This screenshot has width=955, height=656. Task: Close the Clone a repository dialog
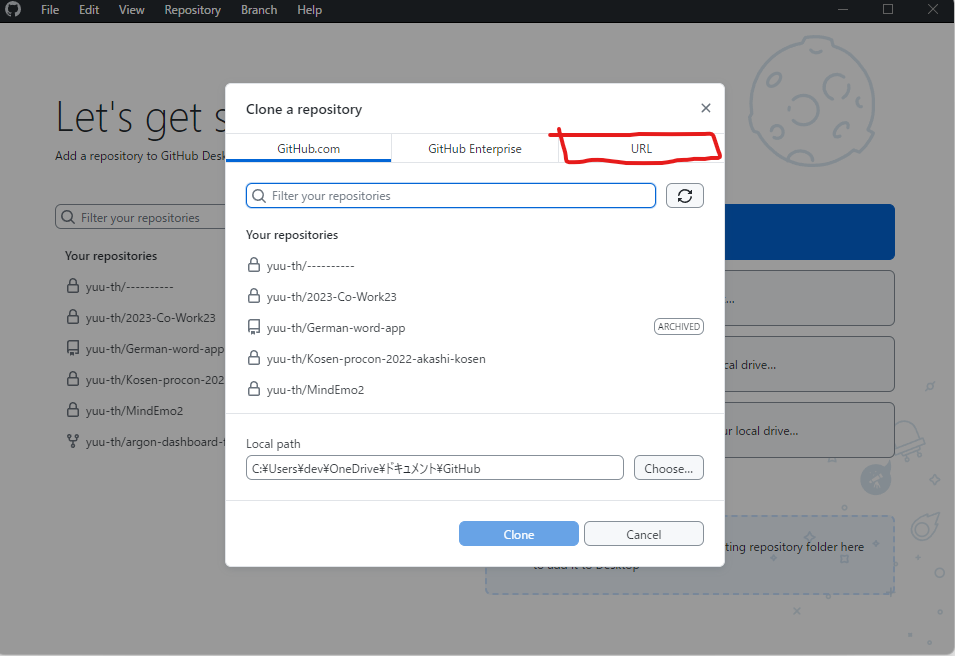(706, 108)
